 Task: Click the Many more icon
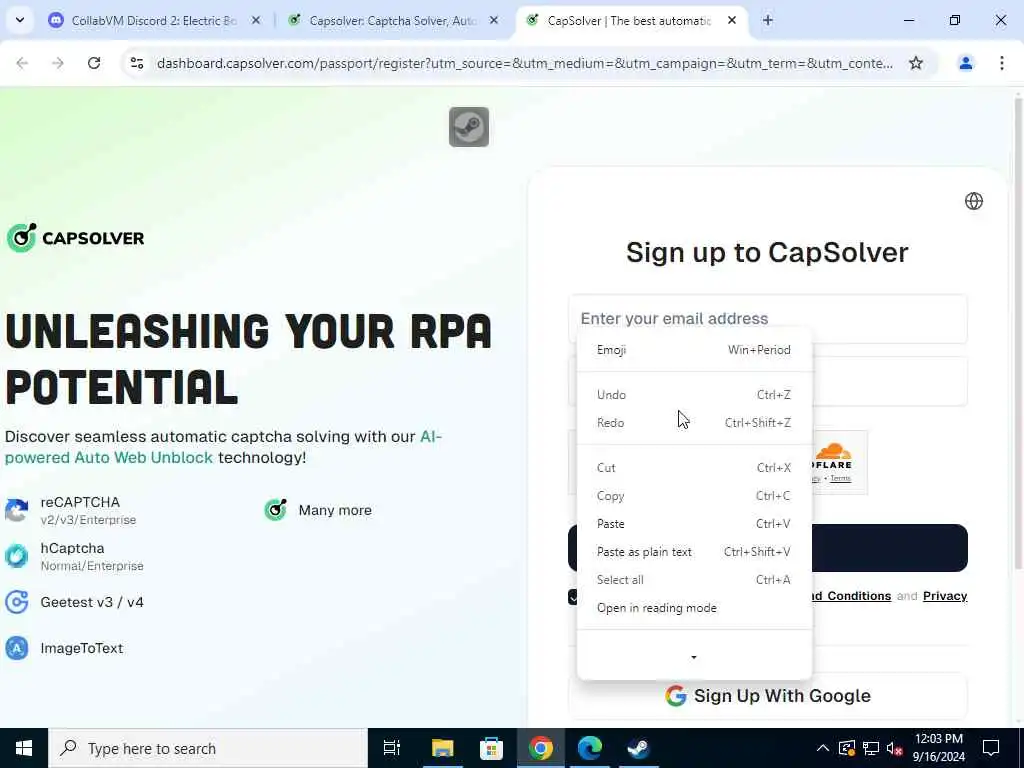coord(275,510)
